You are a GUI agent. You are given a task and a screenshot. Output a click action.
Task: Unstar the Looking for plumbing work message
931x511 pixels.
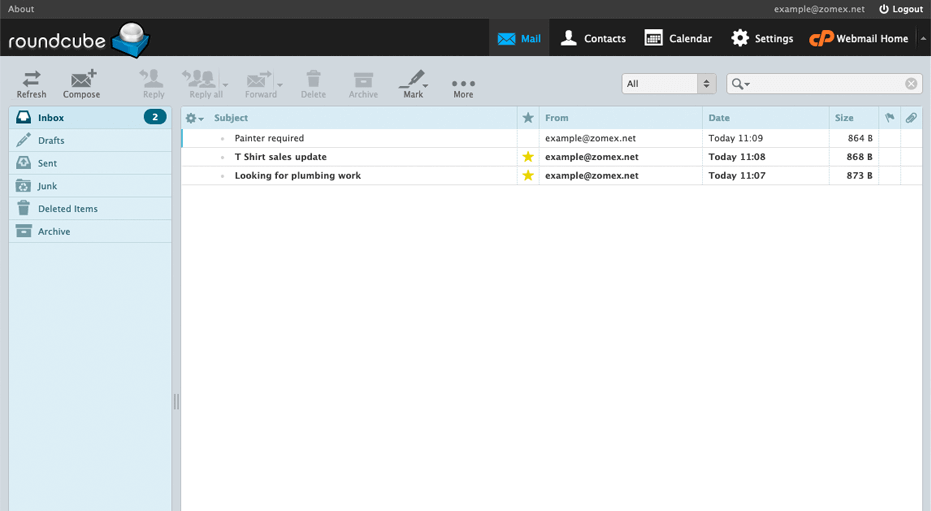[528, 176]
